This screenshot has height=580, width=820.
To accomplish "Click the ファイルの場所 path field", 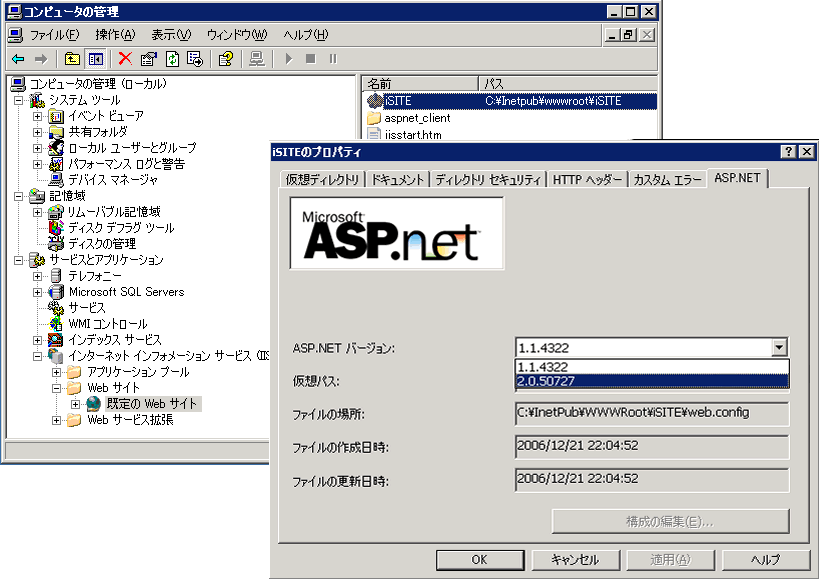I will click(x=652, y=414).
